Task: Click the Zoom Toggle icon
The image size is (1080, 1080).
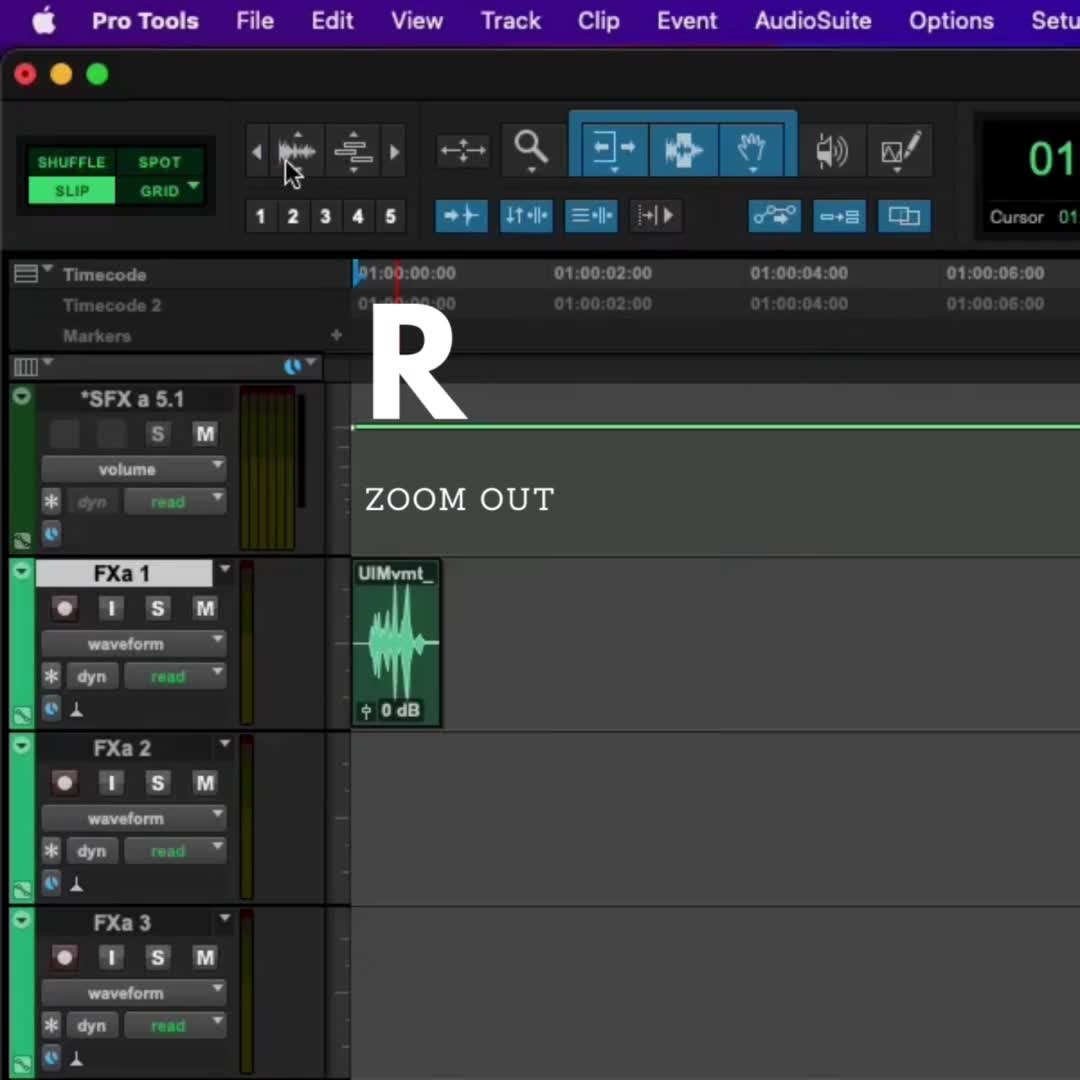Action: pyautogui.click(x=463, y=150)
